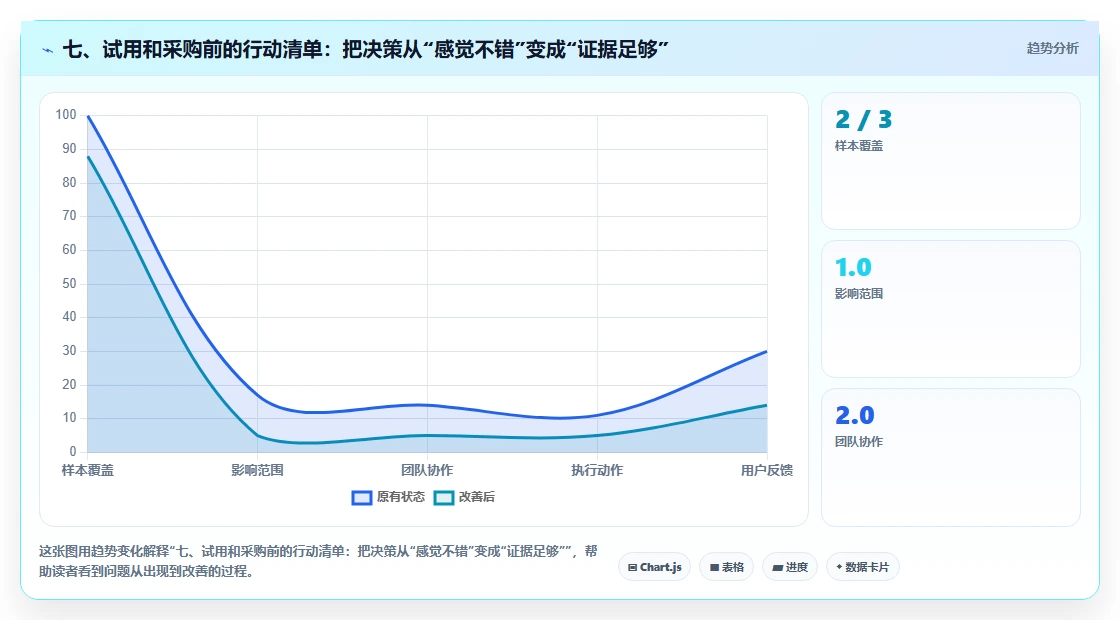Select the 数据卡片 tag pill
This screenshot has width=1120, height=620.
(863, 567)
